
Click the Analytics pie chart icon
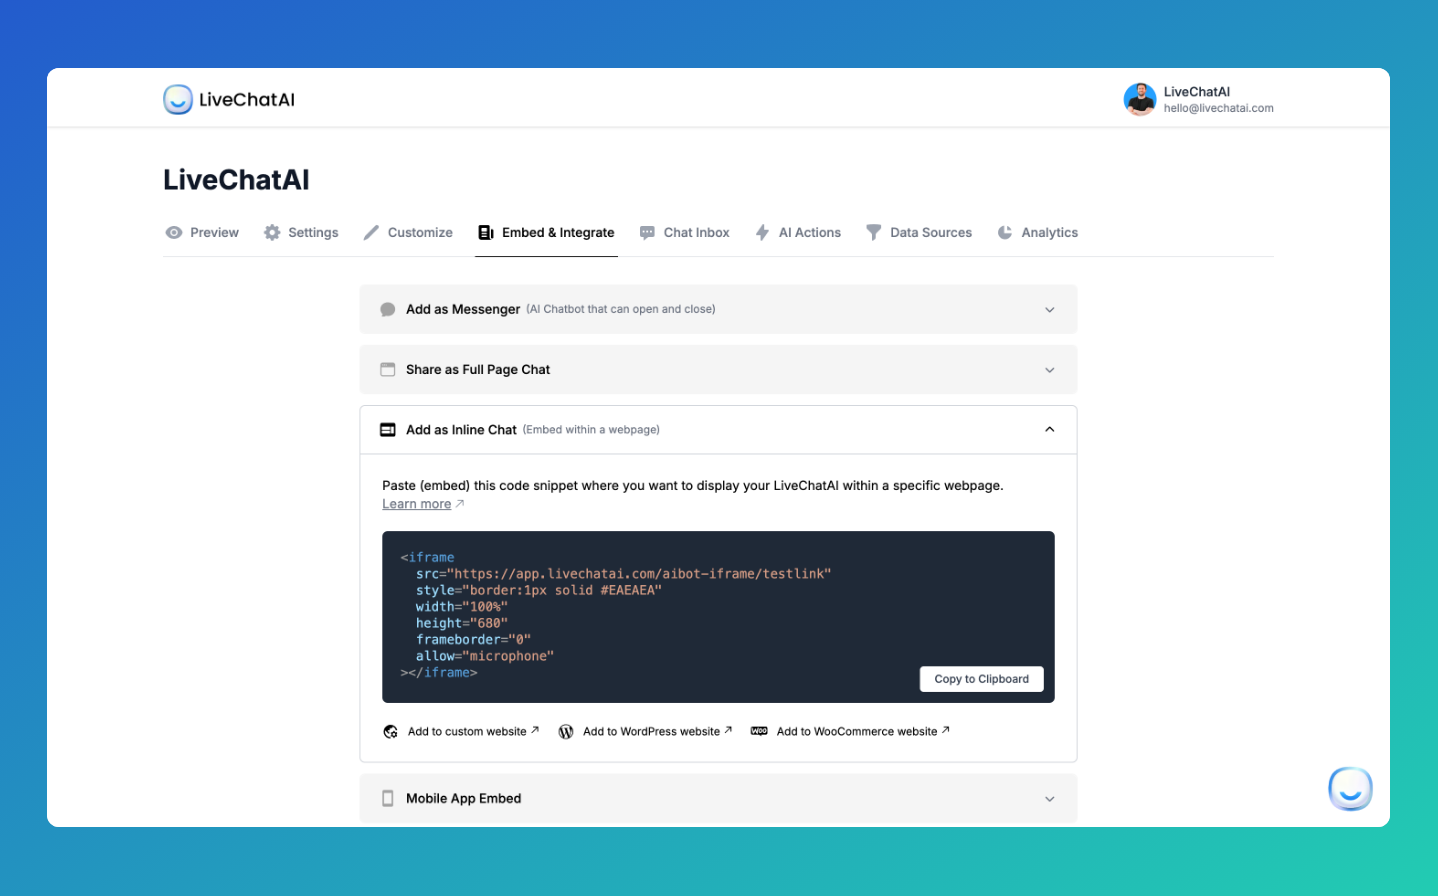(x=1005, y=232)
